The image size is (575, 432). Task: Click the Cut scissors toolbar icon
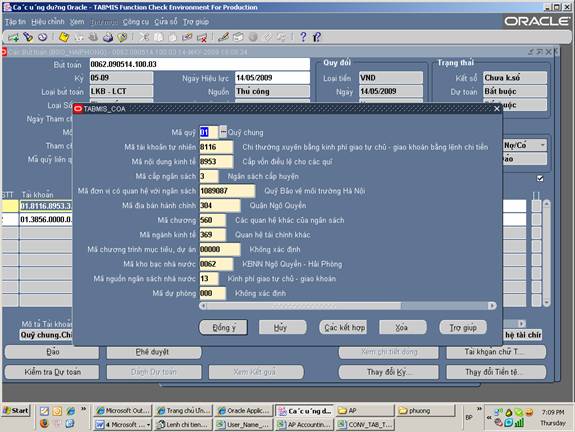(x=144, y=37)
